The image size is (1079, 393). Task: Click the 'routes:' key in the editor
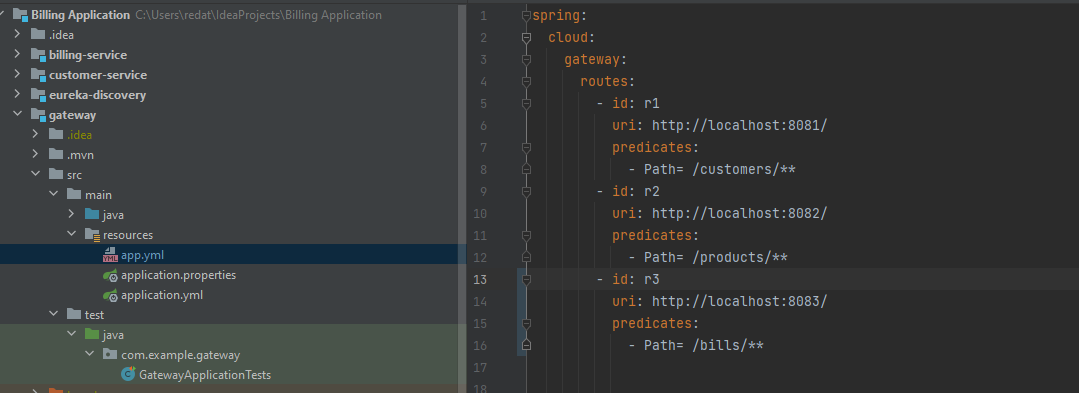[x=608, y=81]
